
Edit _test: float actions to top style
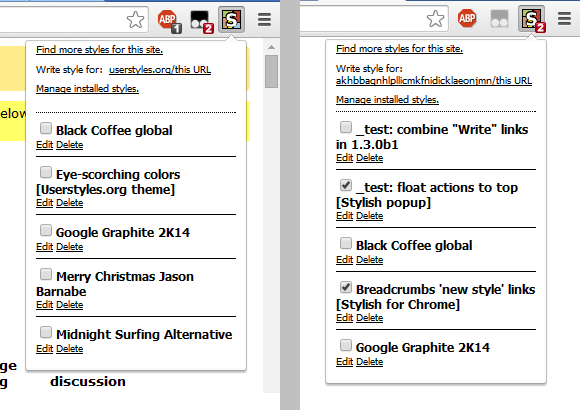click(x=344, y=216)
